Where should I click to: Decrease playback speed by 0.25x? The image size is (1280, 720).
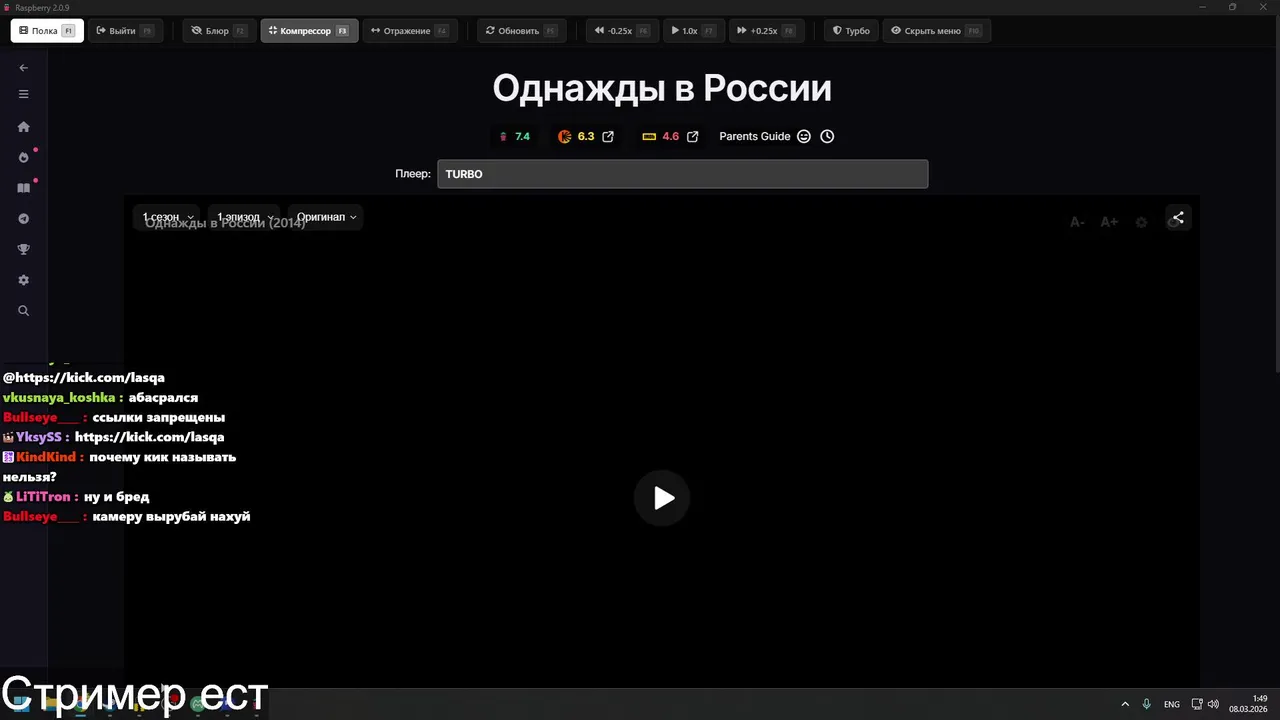[622, 31]
